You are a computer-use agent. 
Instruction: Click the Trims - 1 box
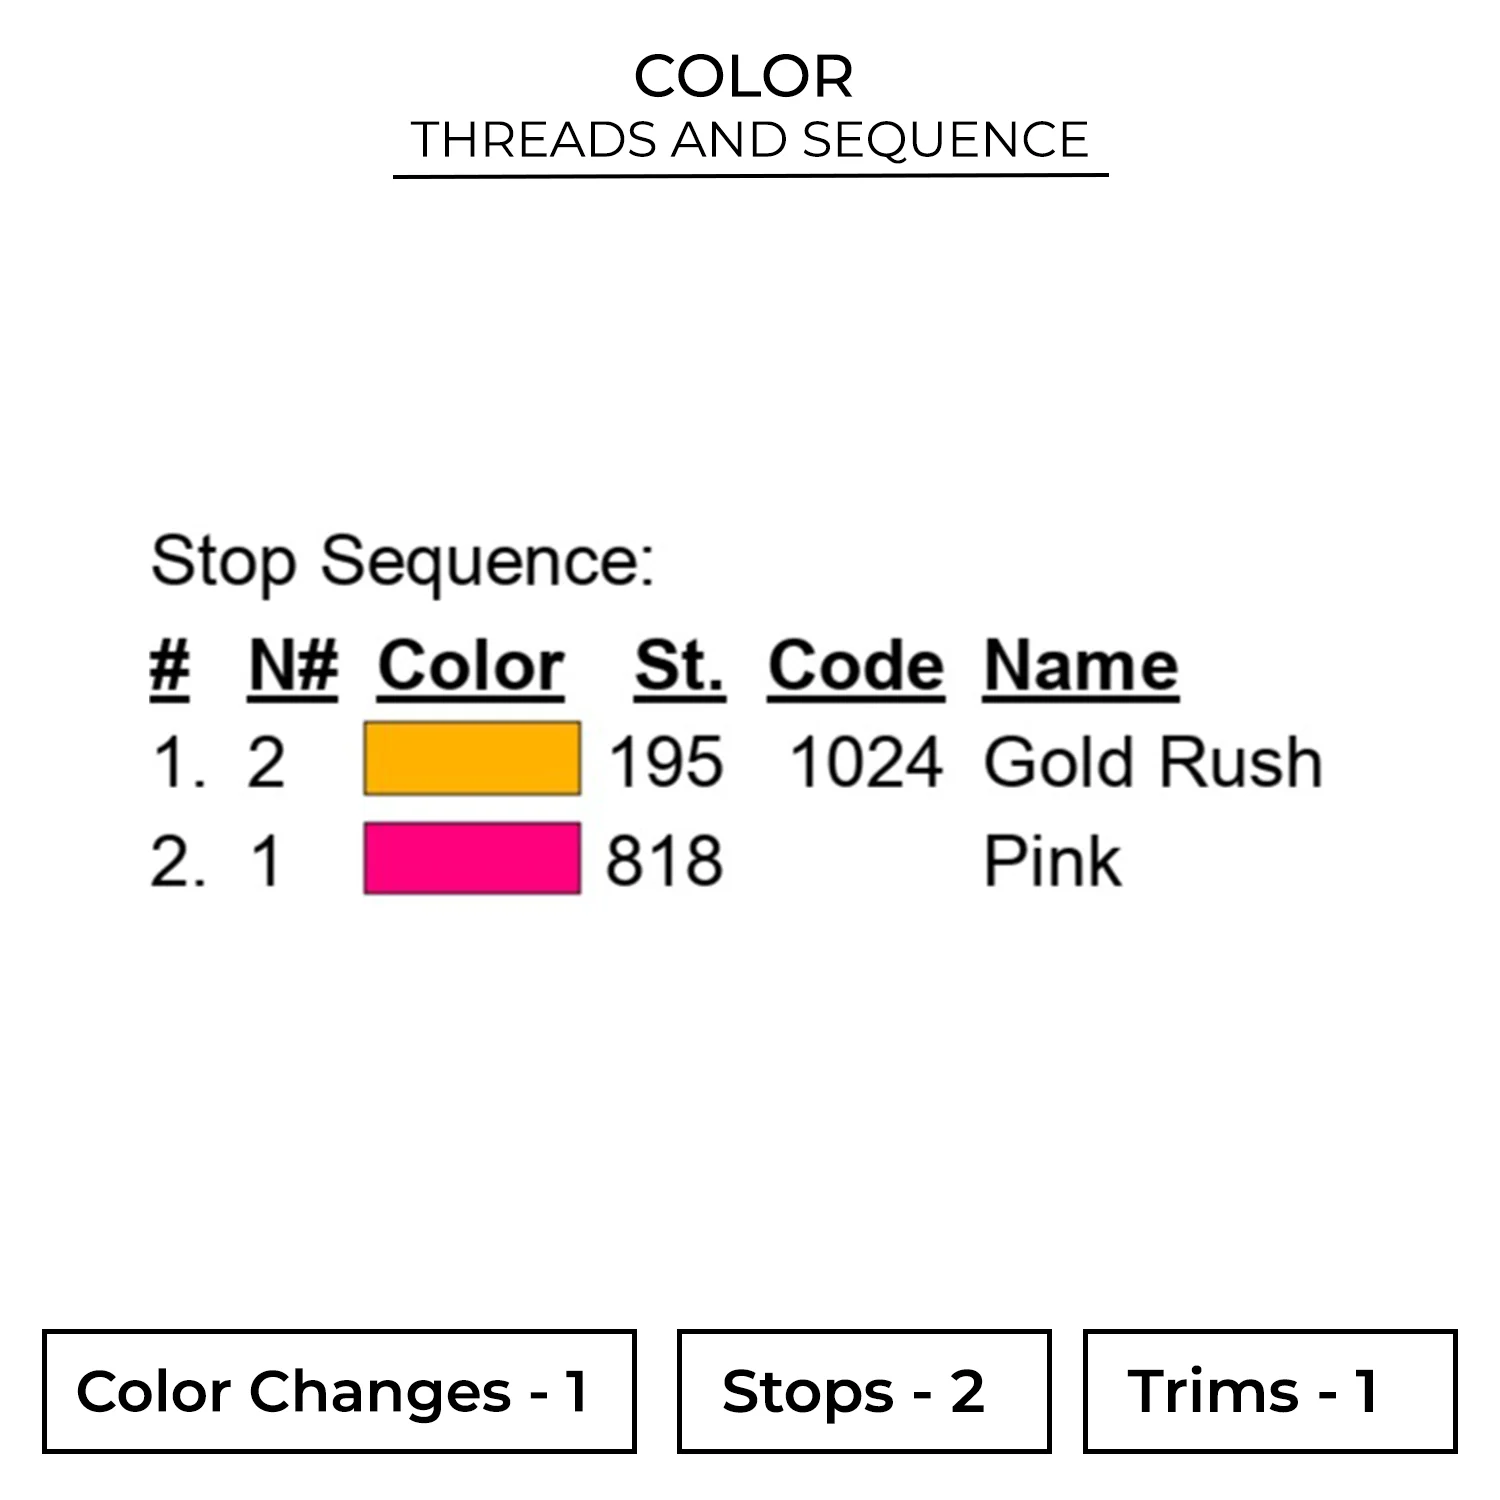pyautogui.click(x=1269, y=1391)
